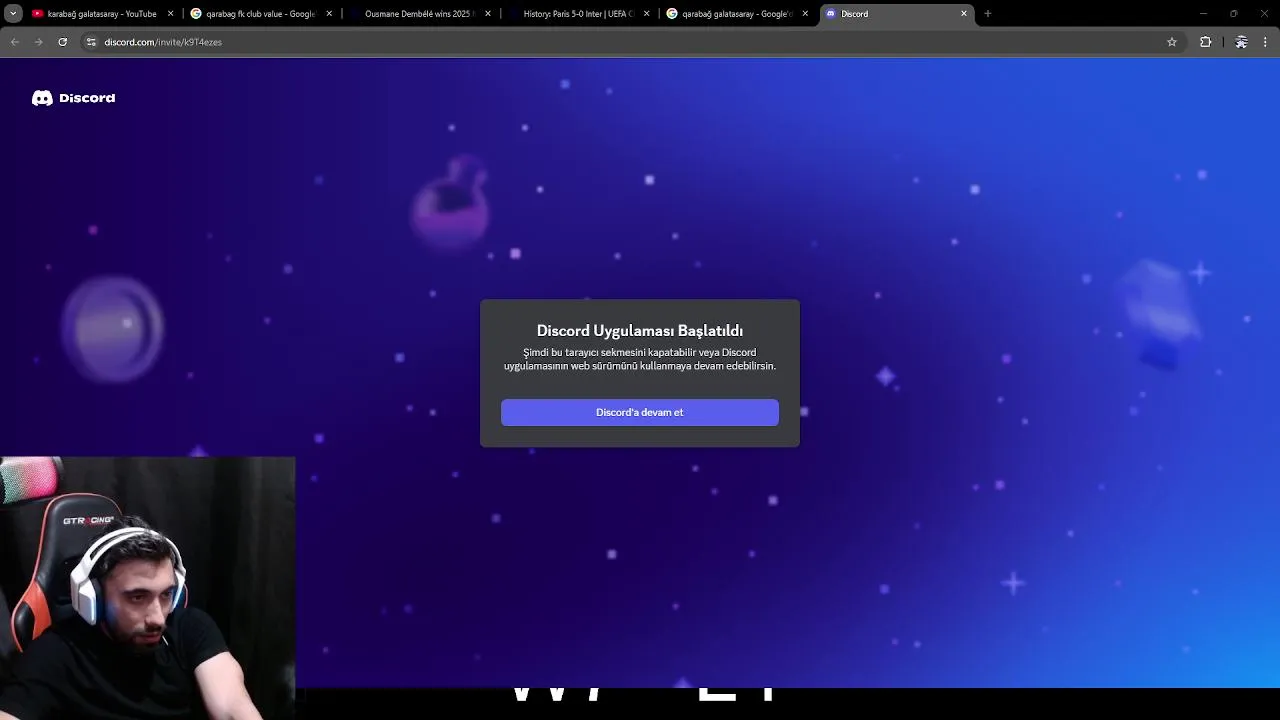Expand the tab search dropdown
Viewport: 1280px width, 720px height.
point(13,14)
